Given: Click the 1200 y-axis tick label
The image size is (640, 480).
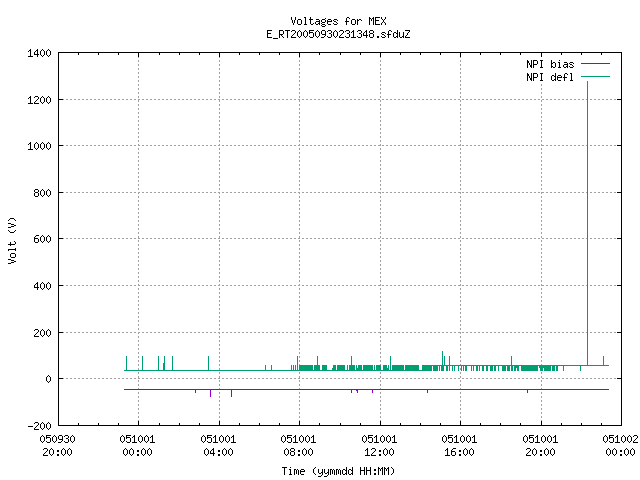Looking at the screenshot, I should pos(39,100).
